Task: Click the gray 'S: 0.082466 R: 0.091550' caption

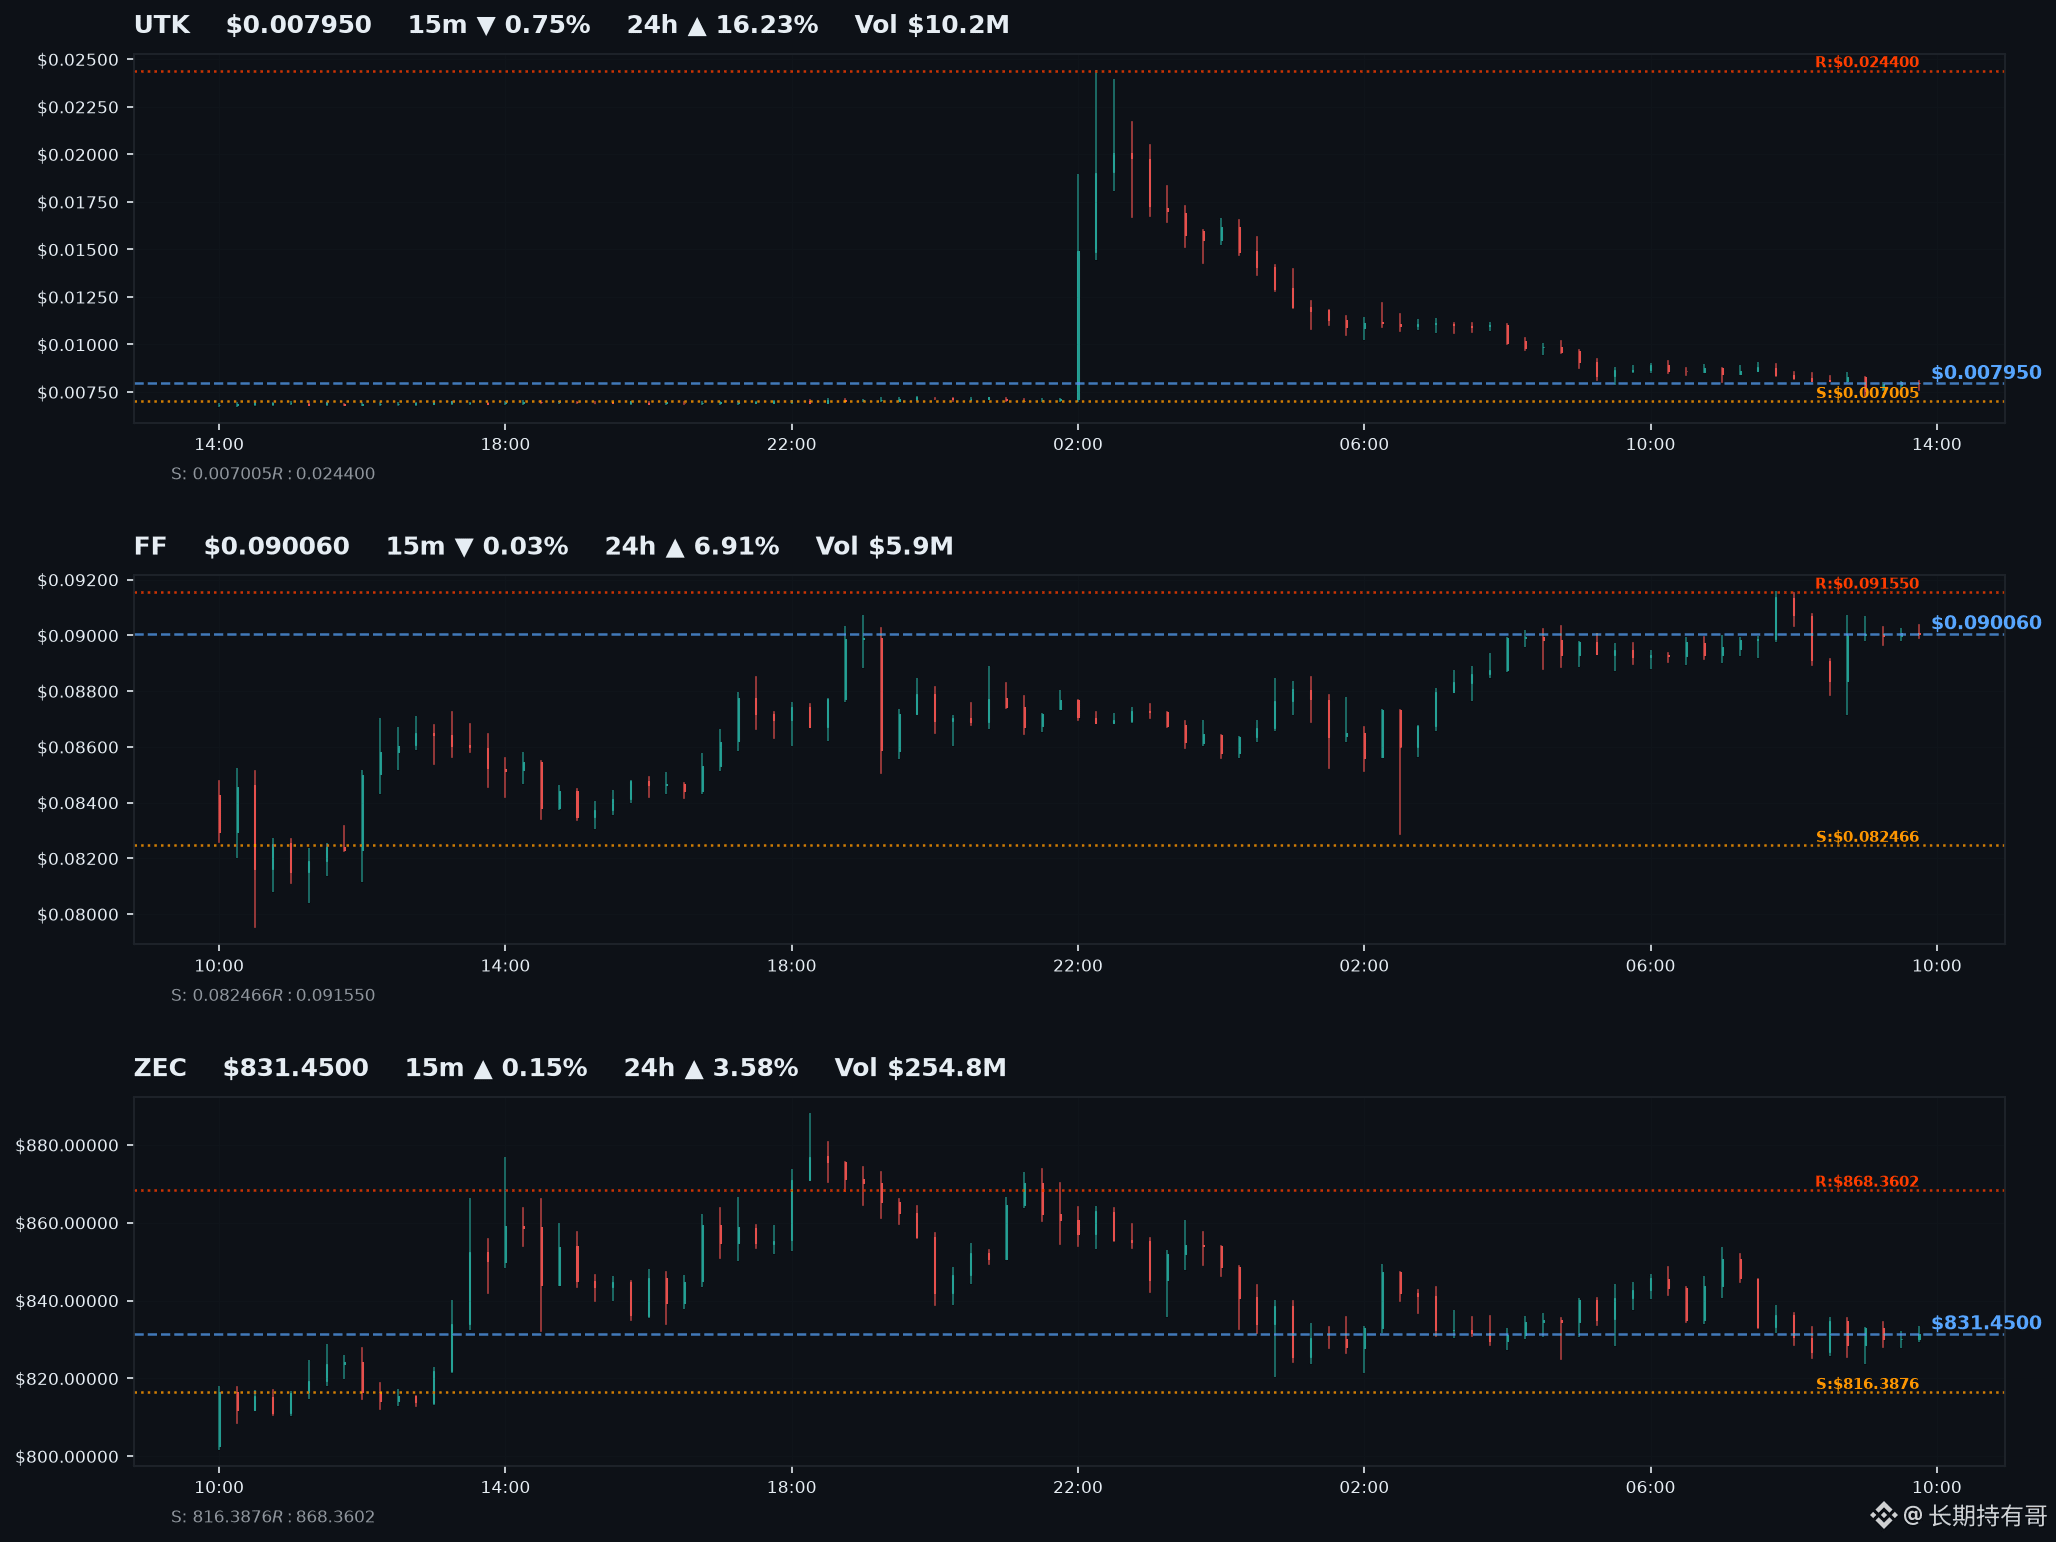Action: 273,996
